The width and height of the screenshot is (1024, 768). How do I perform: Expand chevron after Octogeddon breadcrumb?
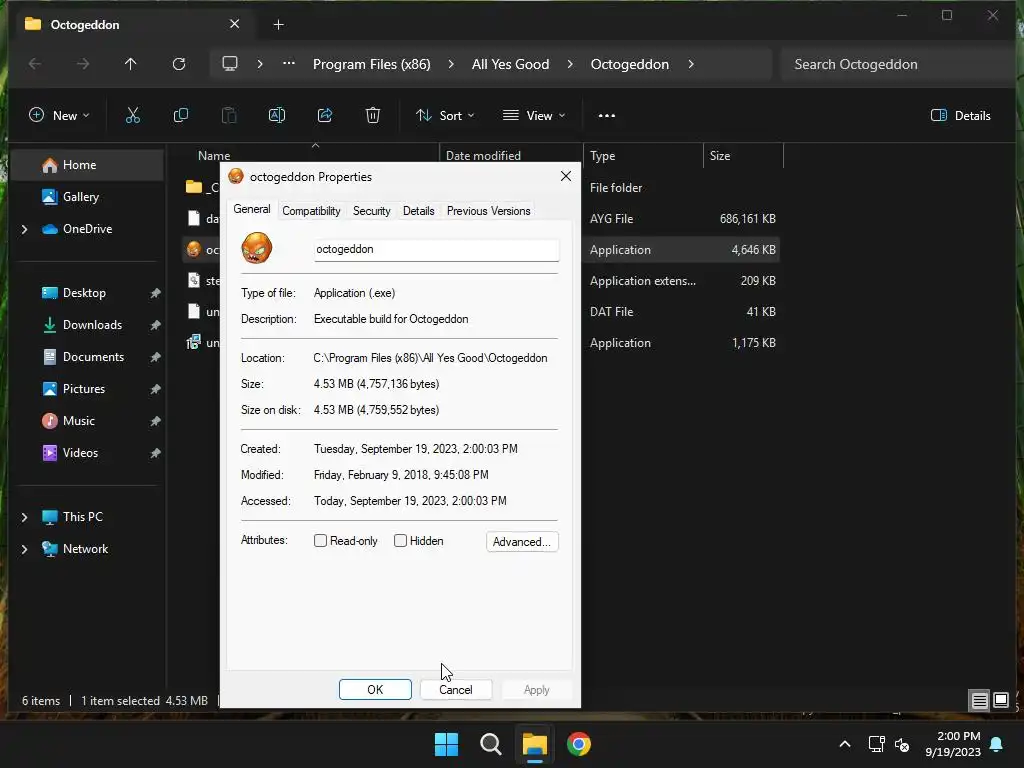[691, 64]
